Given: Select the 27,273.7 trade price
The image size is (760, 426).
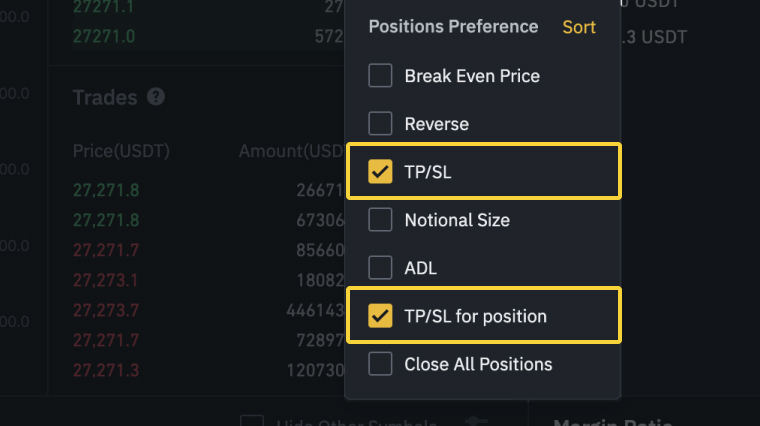Looking at the screenshot, I should click(106, 311).
